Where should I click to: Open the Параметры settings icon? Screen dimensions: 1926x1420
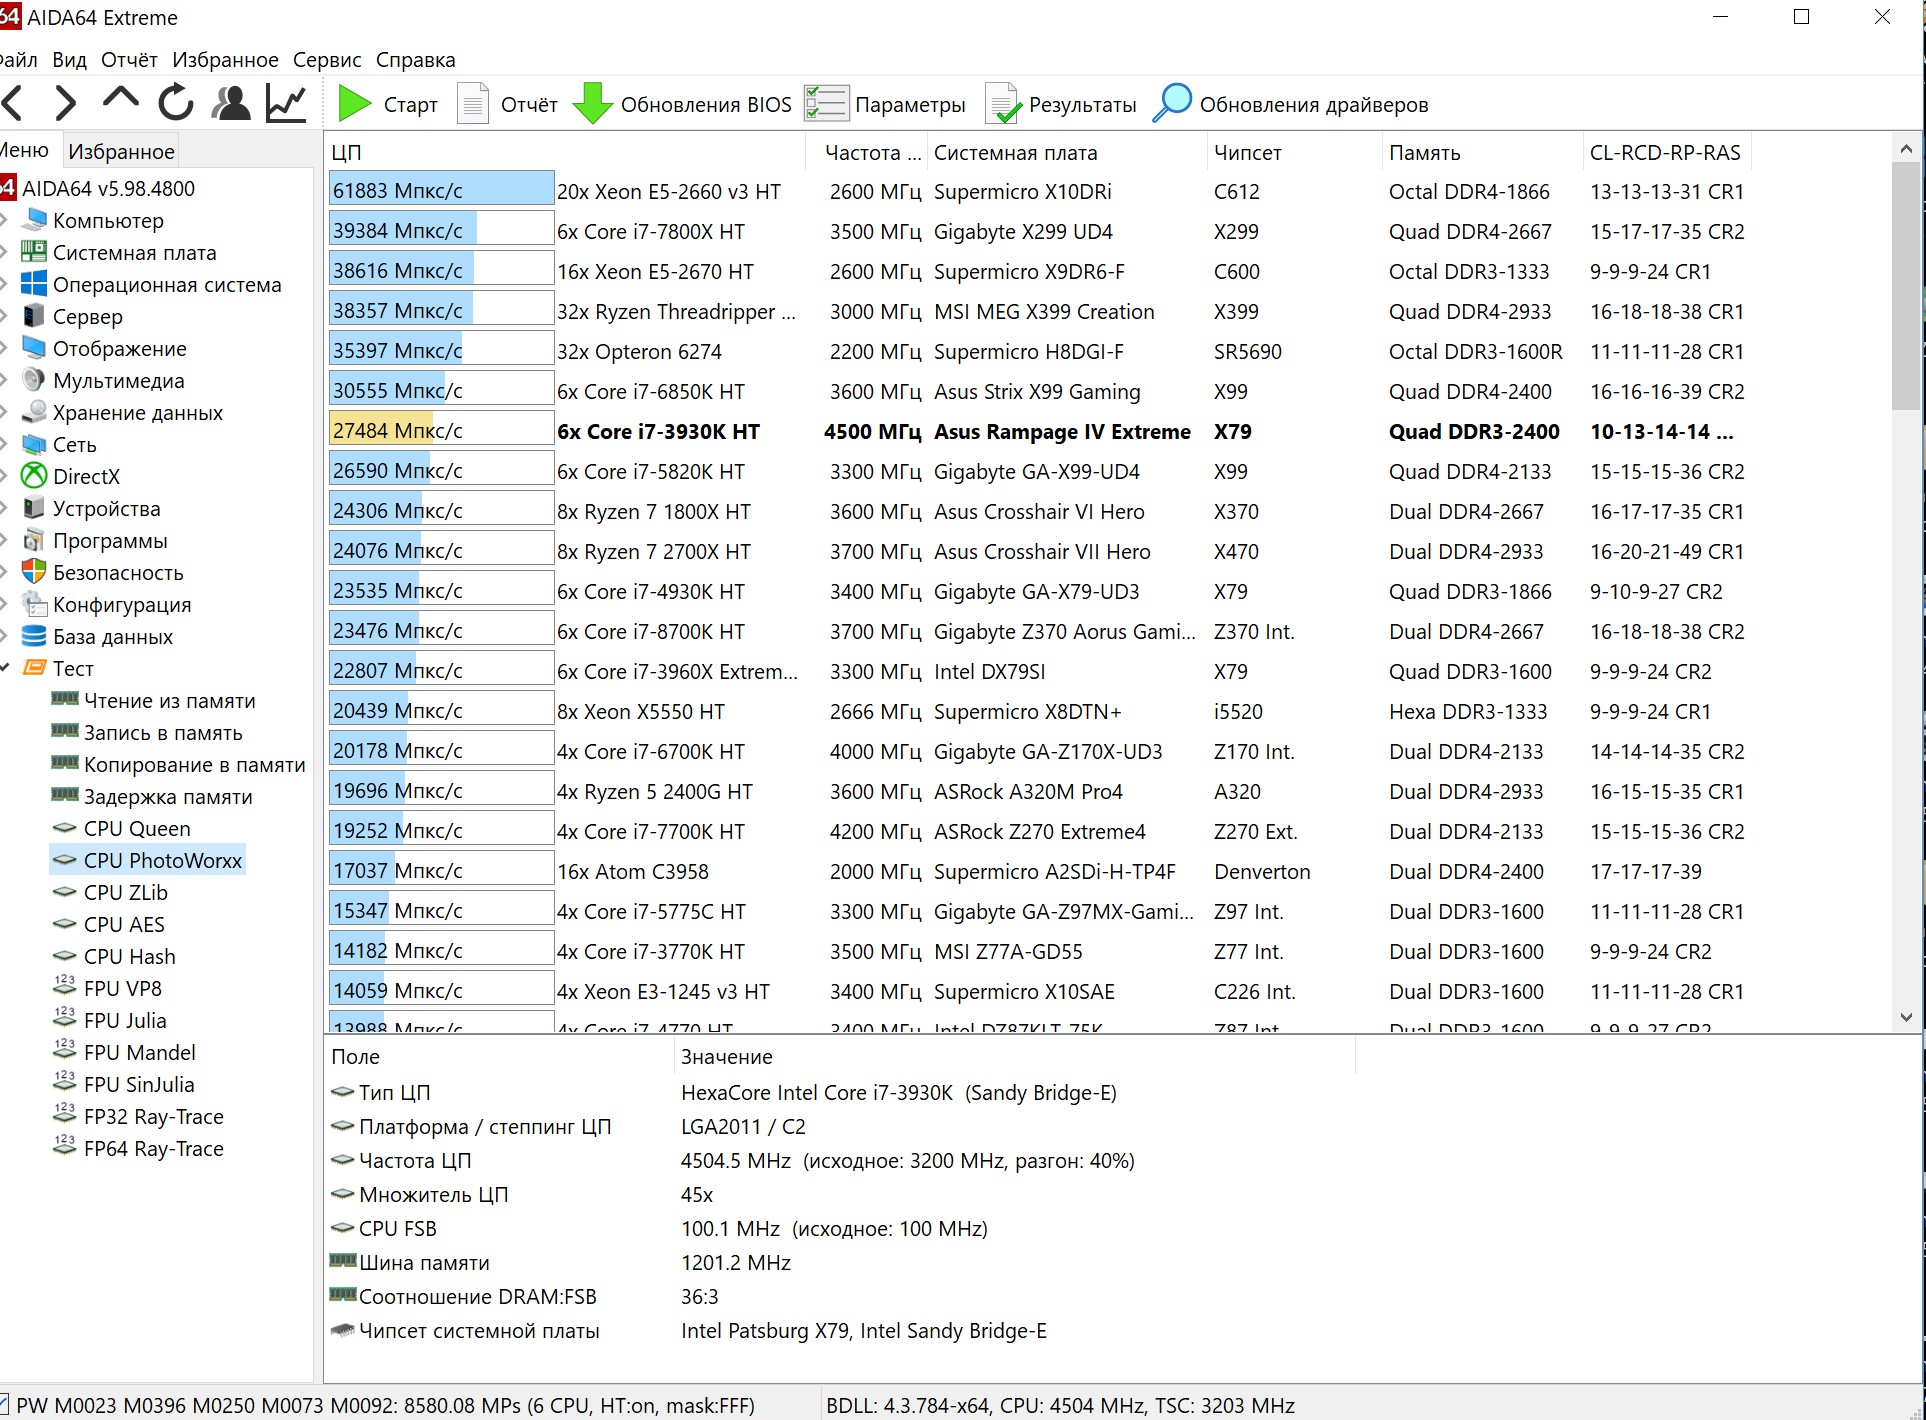point(826,104)
